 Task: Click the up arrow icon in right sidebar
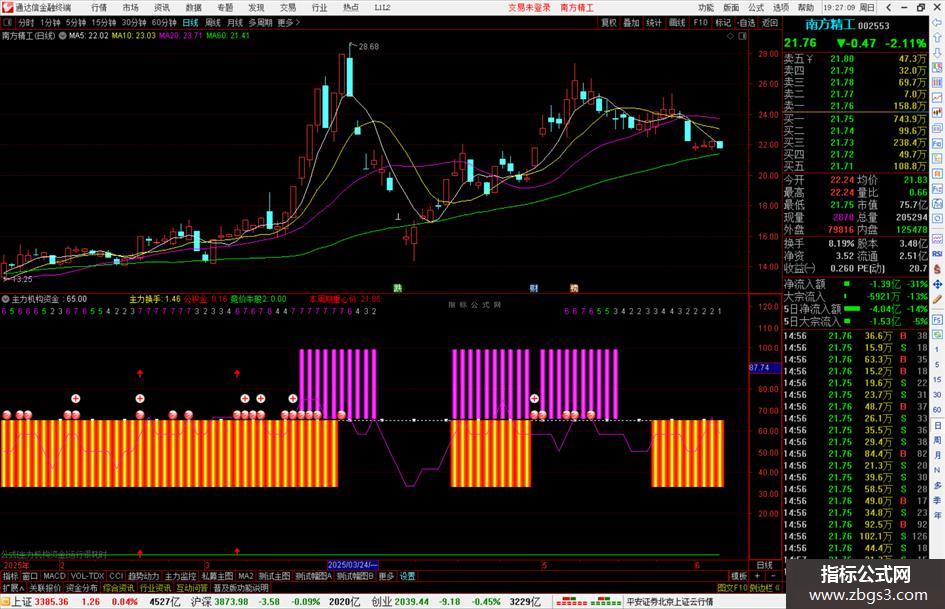(937, 37)
